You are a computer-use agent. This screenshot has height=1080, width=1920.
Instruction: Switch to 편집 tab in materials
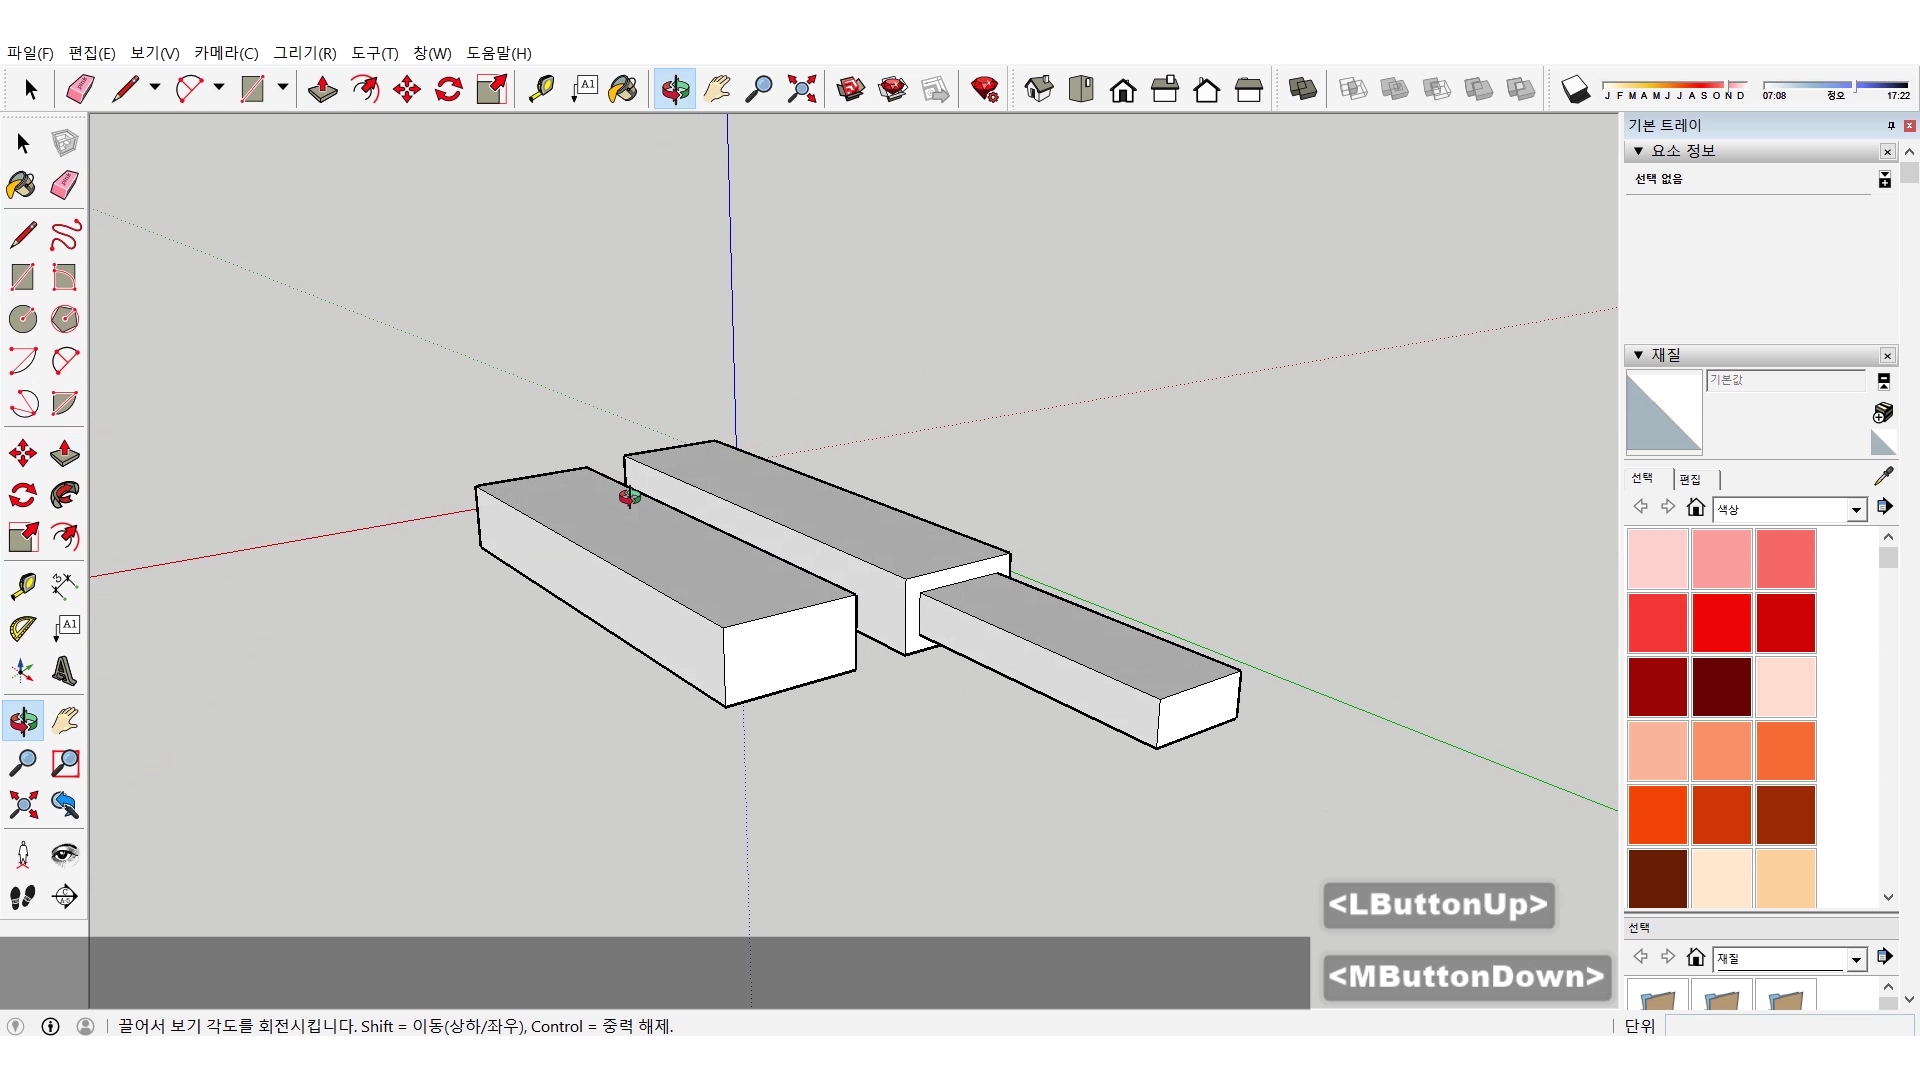(x=1690, y=479)
